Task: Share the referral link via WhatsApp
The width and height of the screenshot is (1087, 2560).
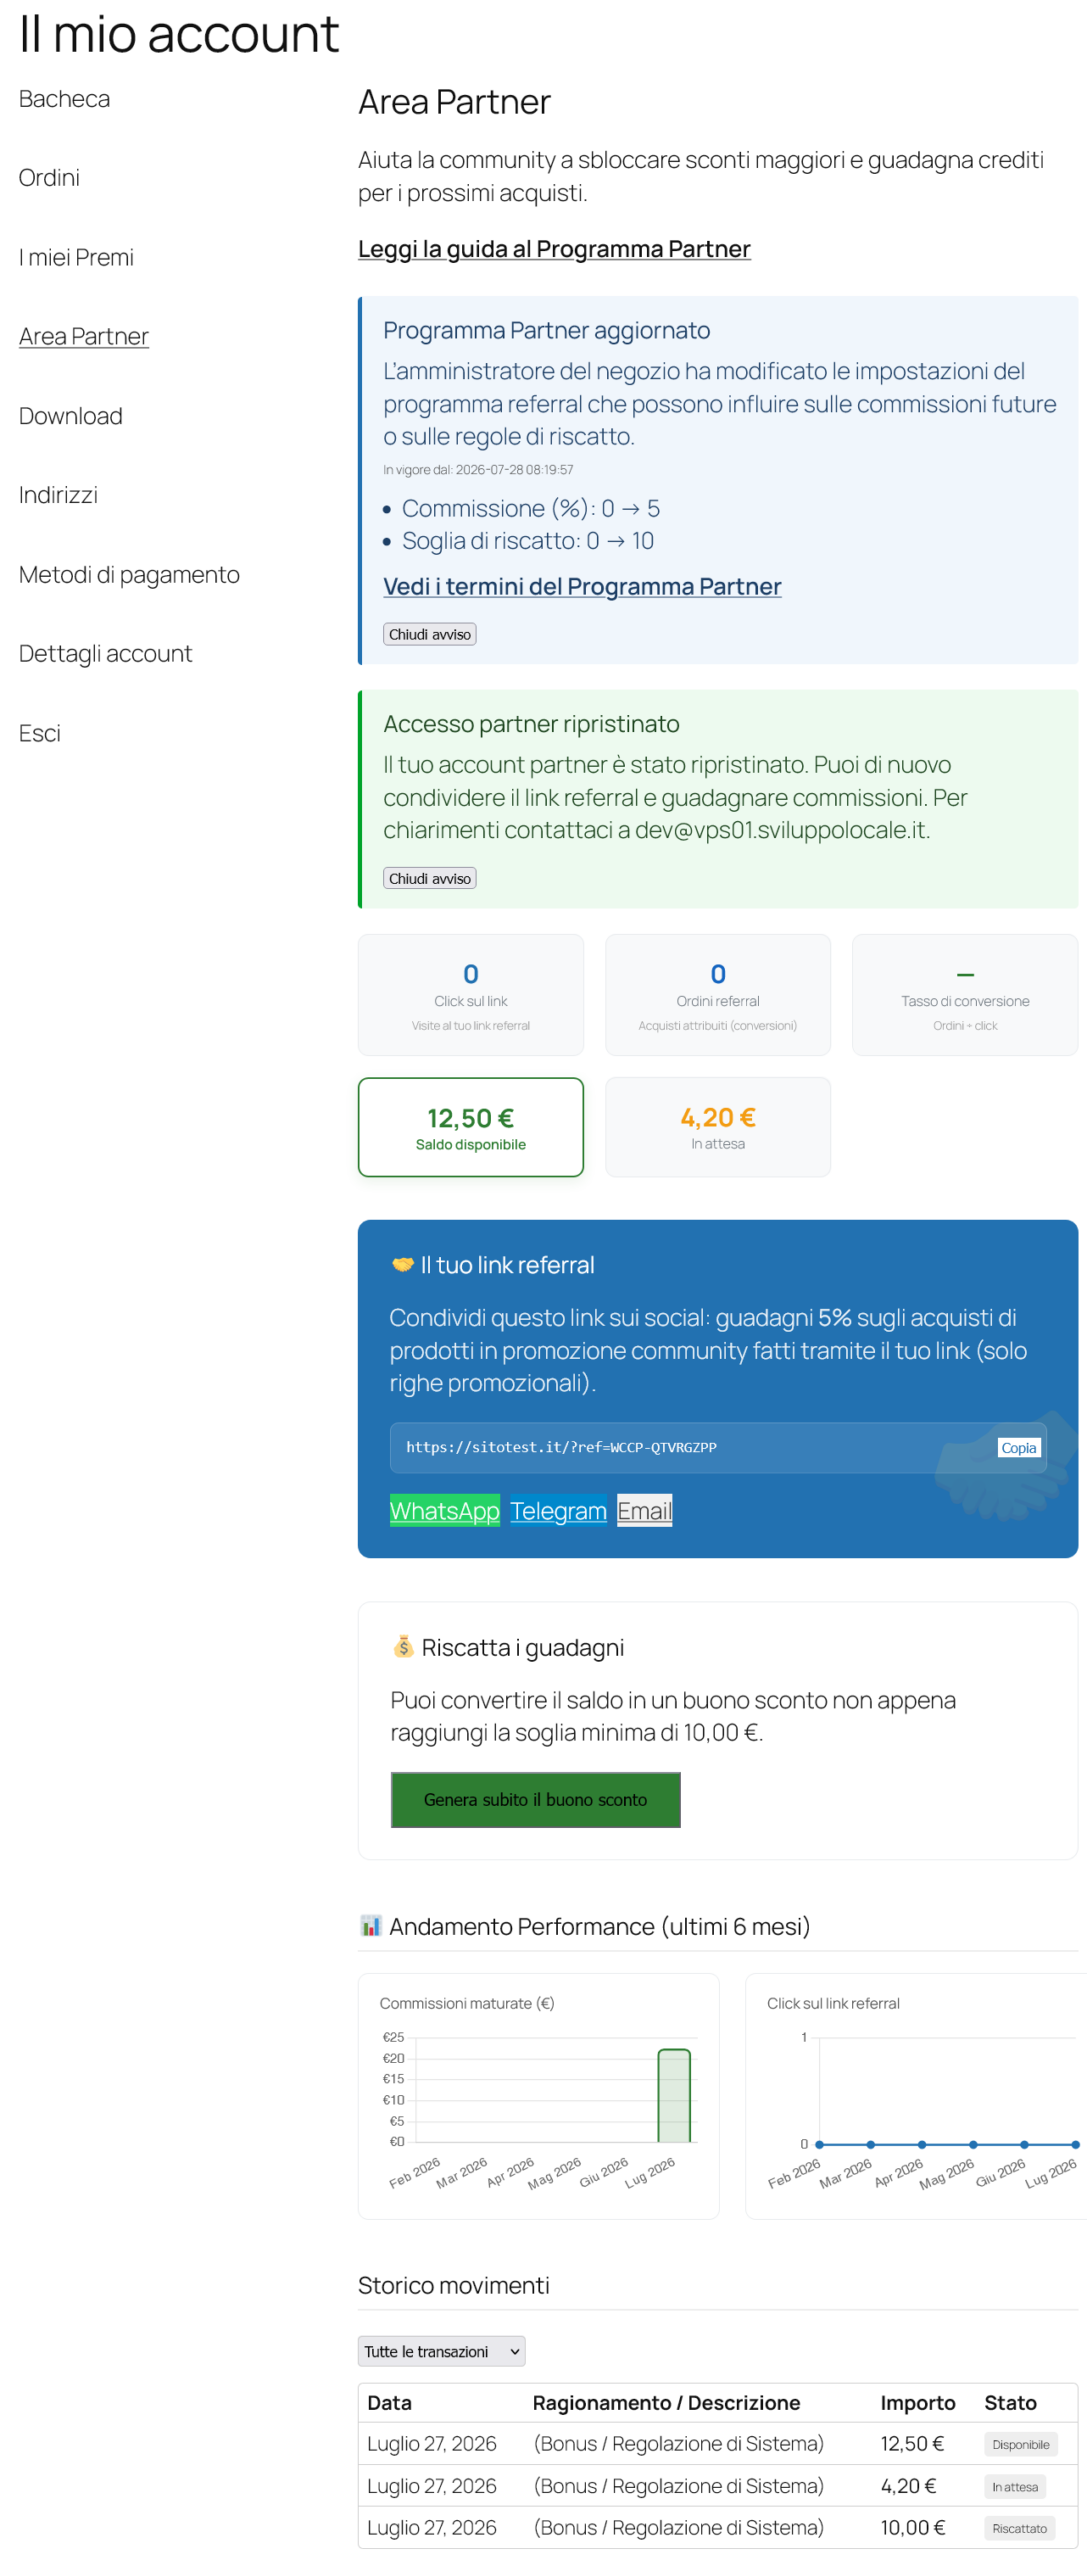Action: coord(444,1509)
